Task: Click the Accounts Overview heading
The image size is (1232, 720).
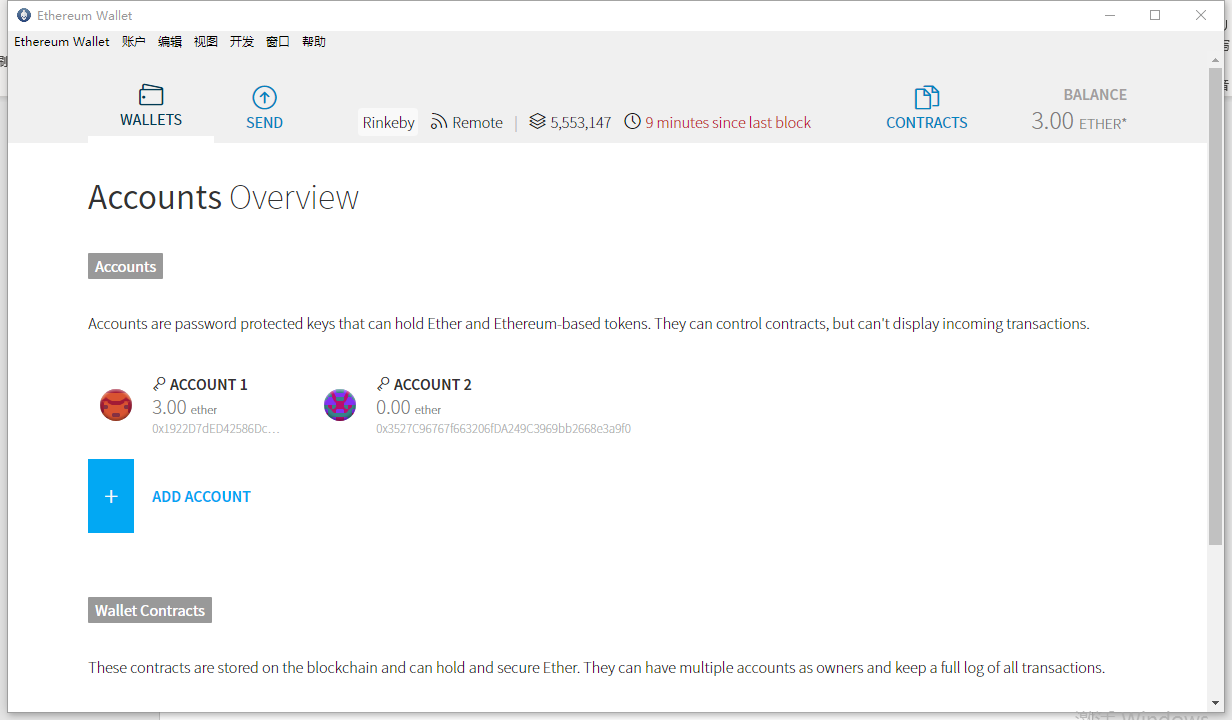Action: click(223, 197)
